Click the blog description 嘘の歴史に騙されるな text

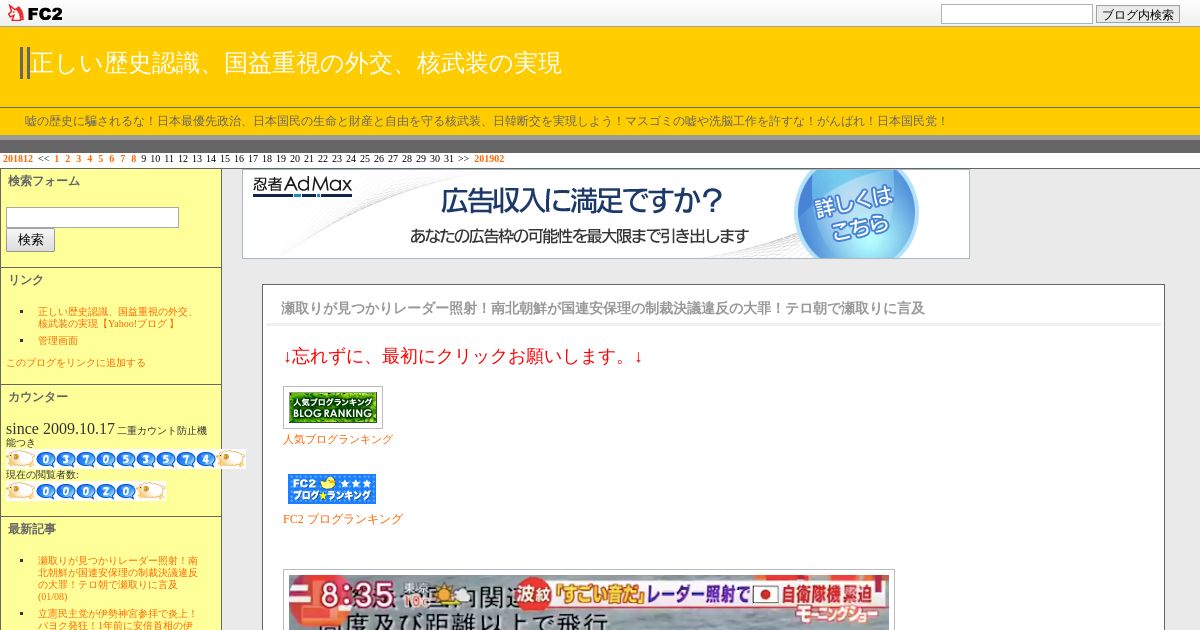pos(486,121)
